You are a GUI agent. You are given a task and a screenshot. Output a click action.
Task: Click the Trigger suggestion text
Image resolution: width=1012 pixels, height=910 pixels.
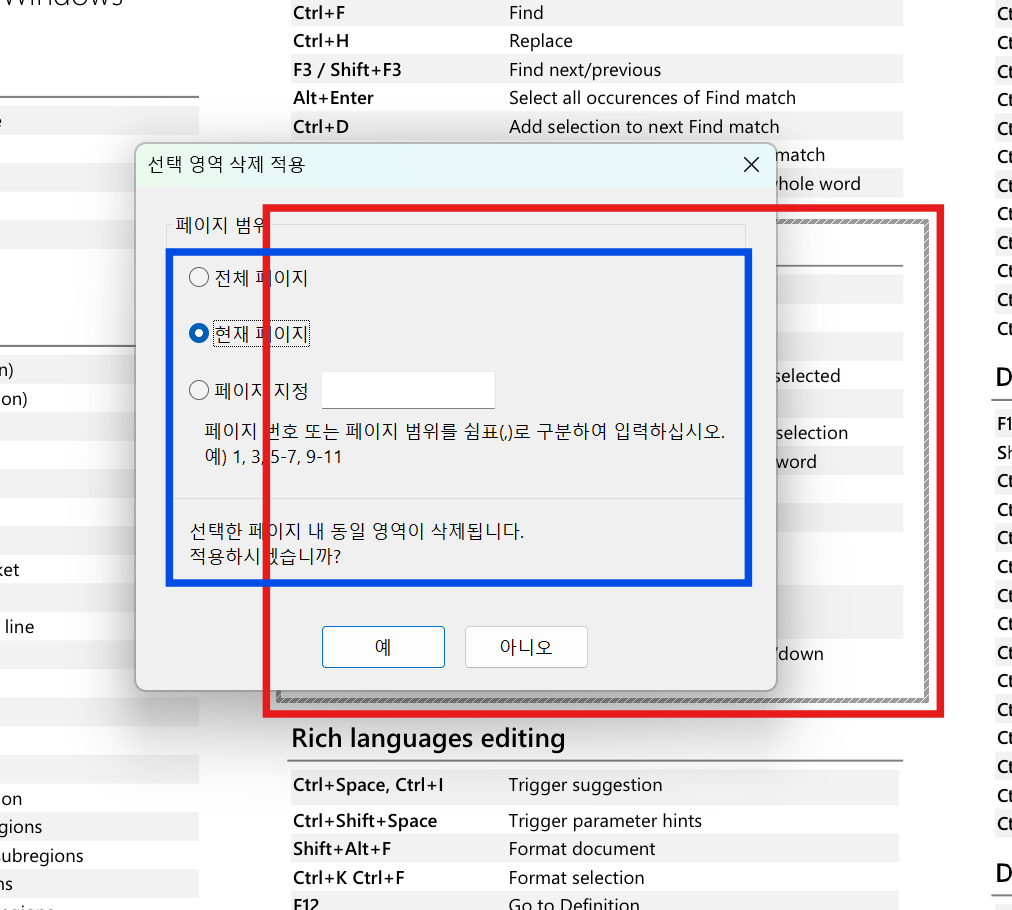click(585, 785)
